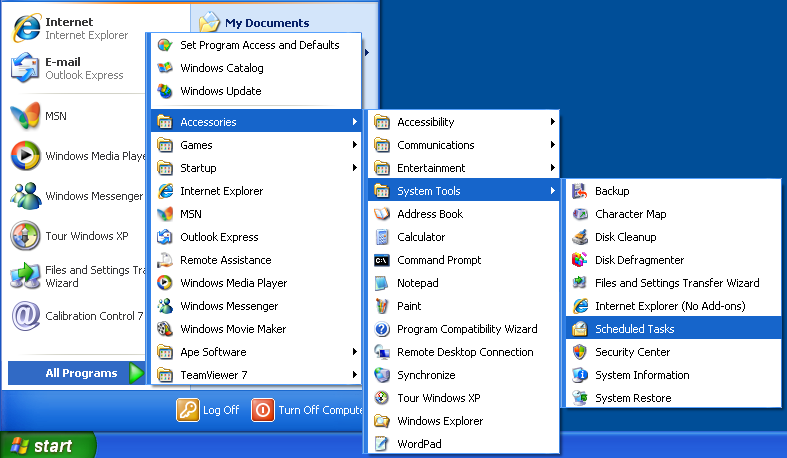Open Calibration Control 7
Image resolution: width=787 pixels, height=458 pixels.
click(x=75, y=316)
